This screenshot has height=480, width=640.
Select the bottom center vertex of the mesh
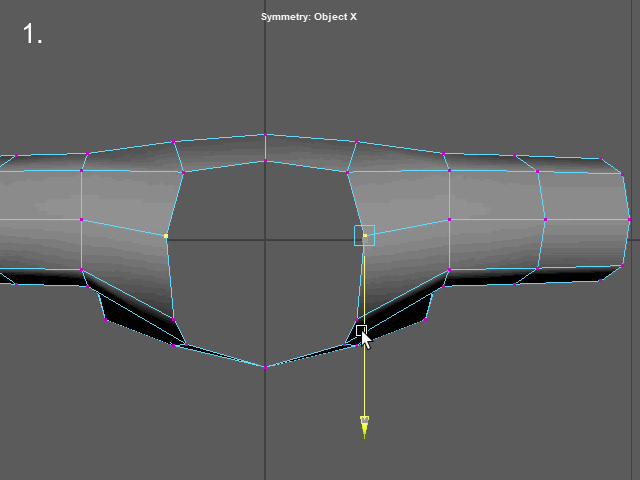[265, 367]
